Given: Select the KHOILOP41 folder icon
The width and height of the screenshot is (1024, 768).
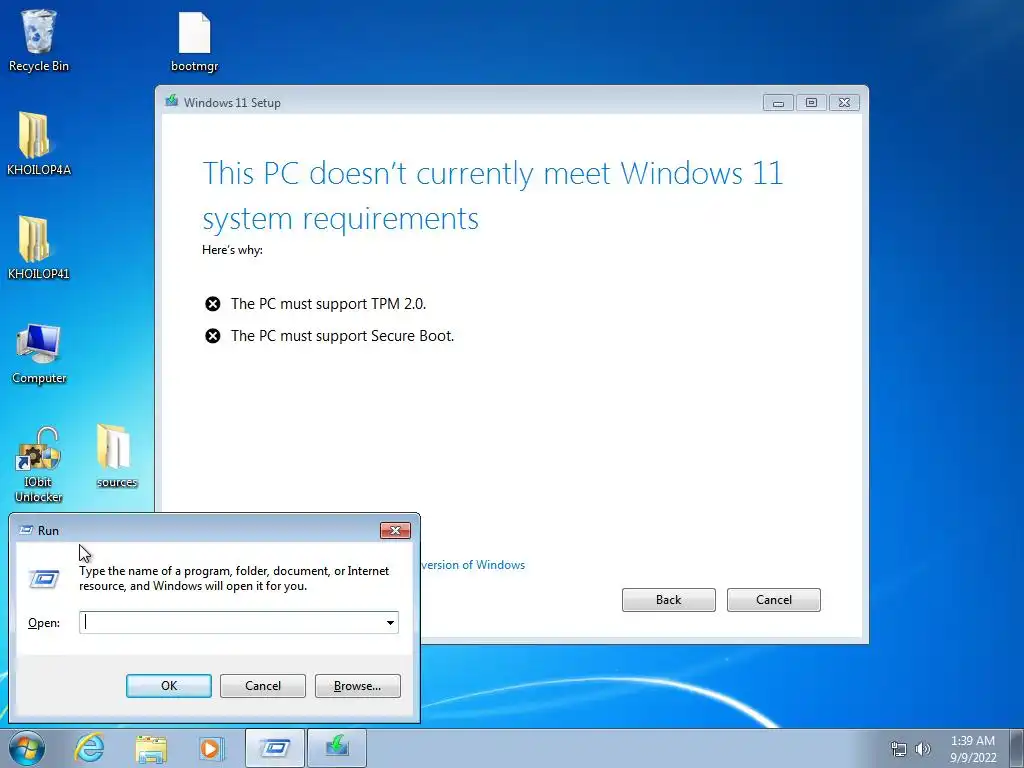Looking at the screenshot, I should 39,248.
